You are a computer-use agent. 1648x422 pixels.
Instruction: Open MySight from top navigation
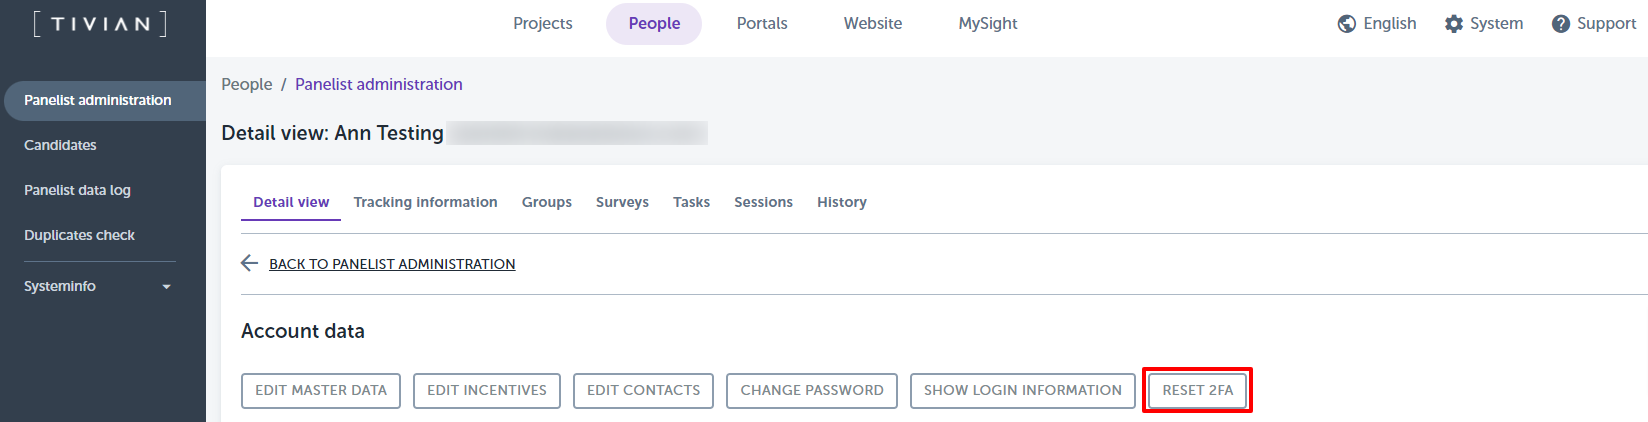pos(988,23)
